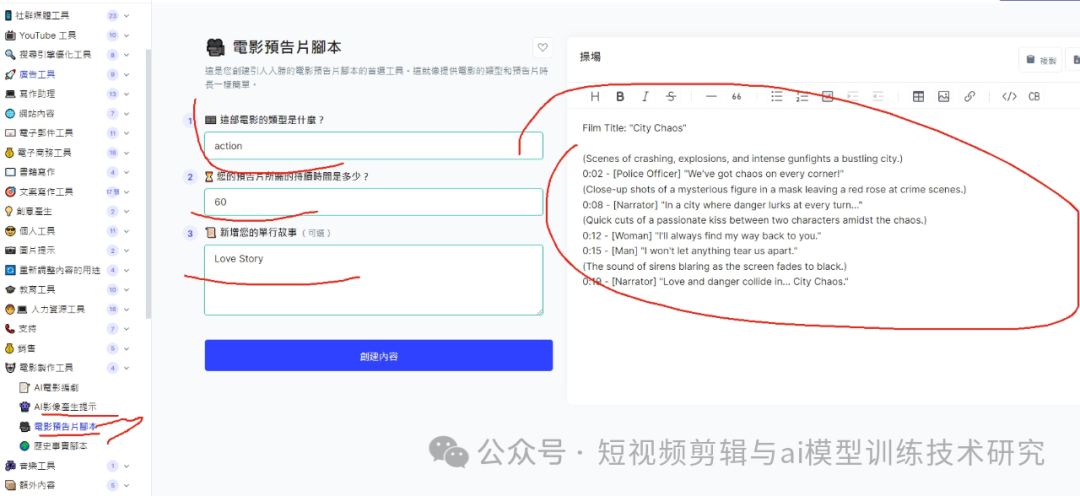The image size is (1080, 496).
Task: Click the 'Love and danger collide' narrator line
Action: (x=715, y=282)
